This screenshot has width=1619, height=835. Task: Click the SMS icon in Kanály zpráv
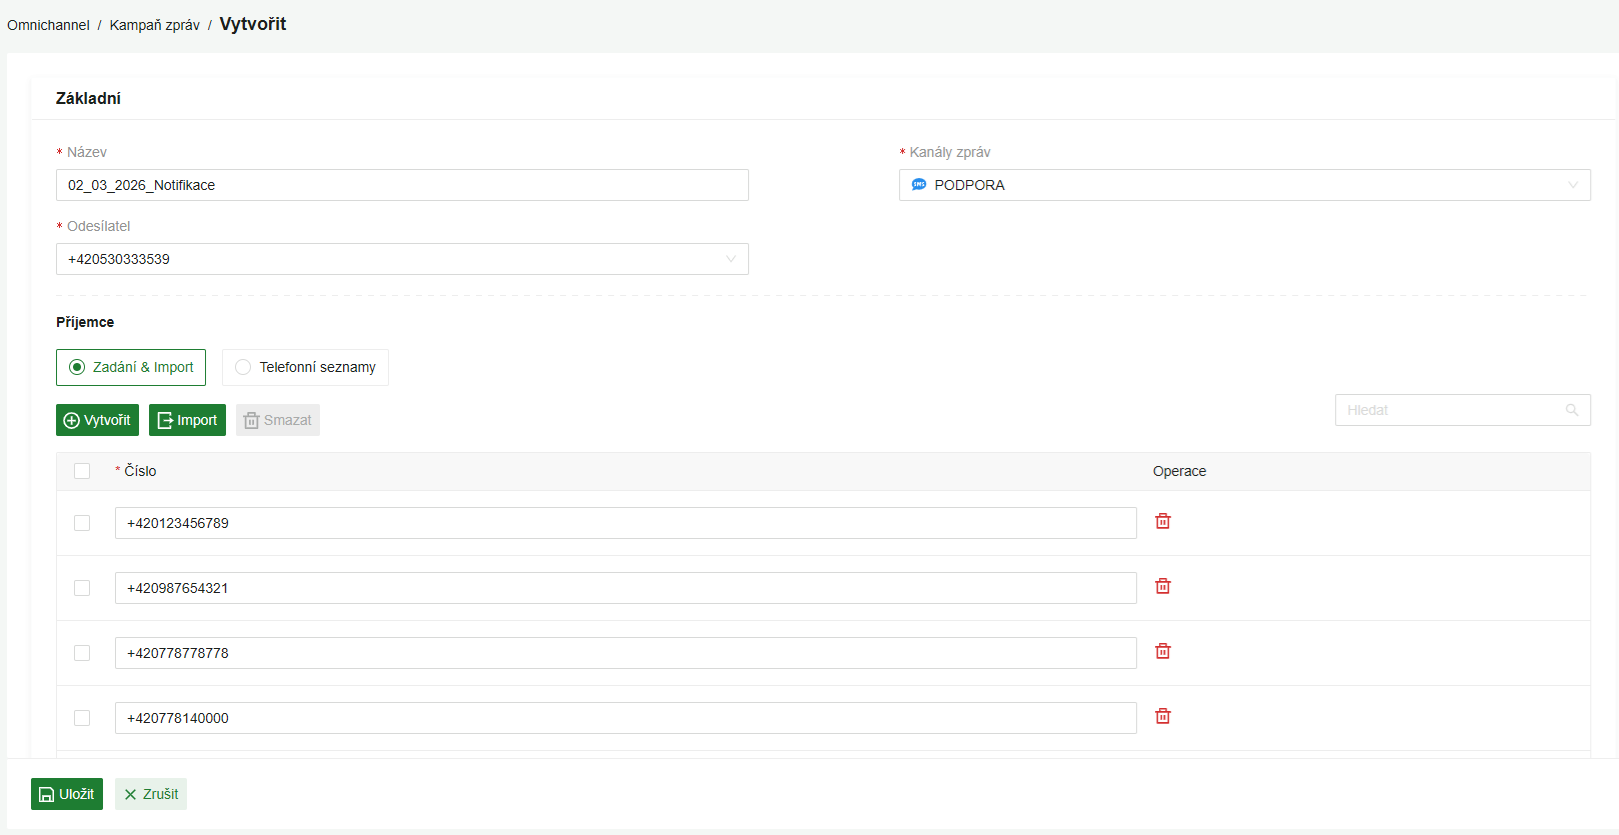[919, 185]
